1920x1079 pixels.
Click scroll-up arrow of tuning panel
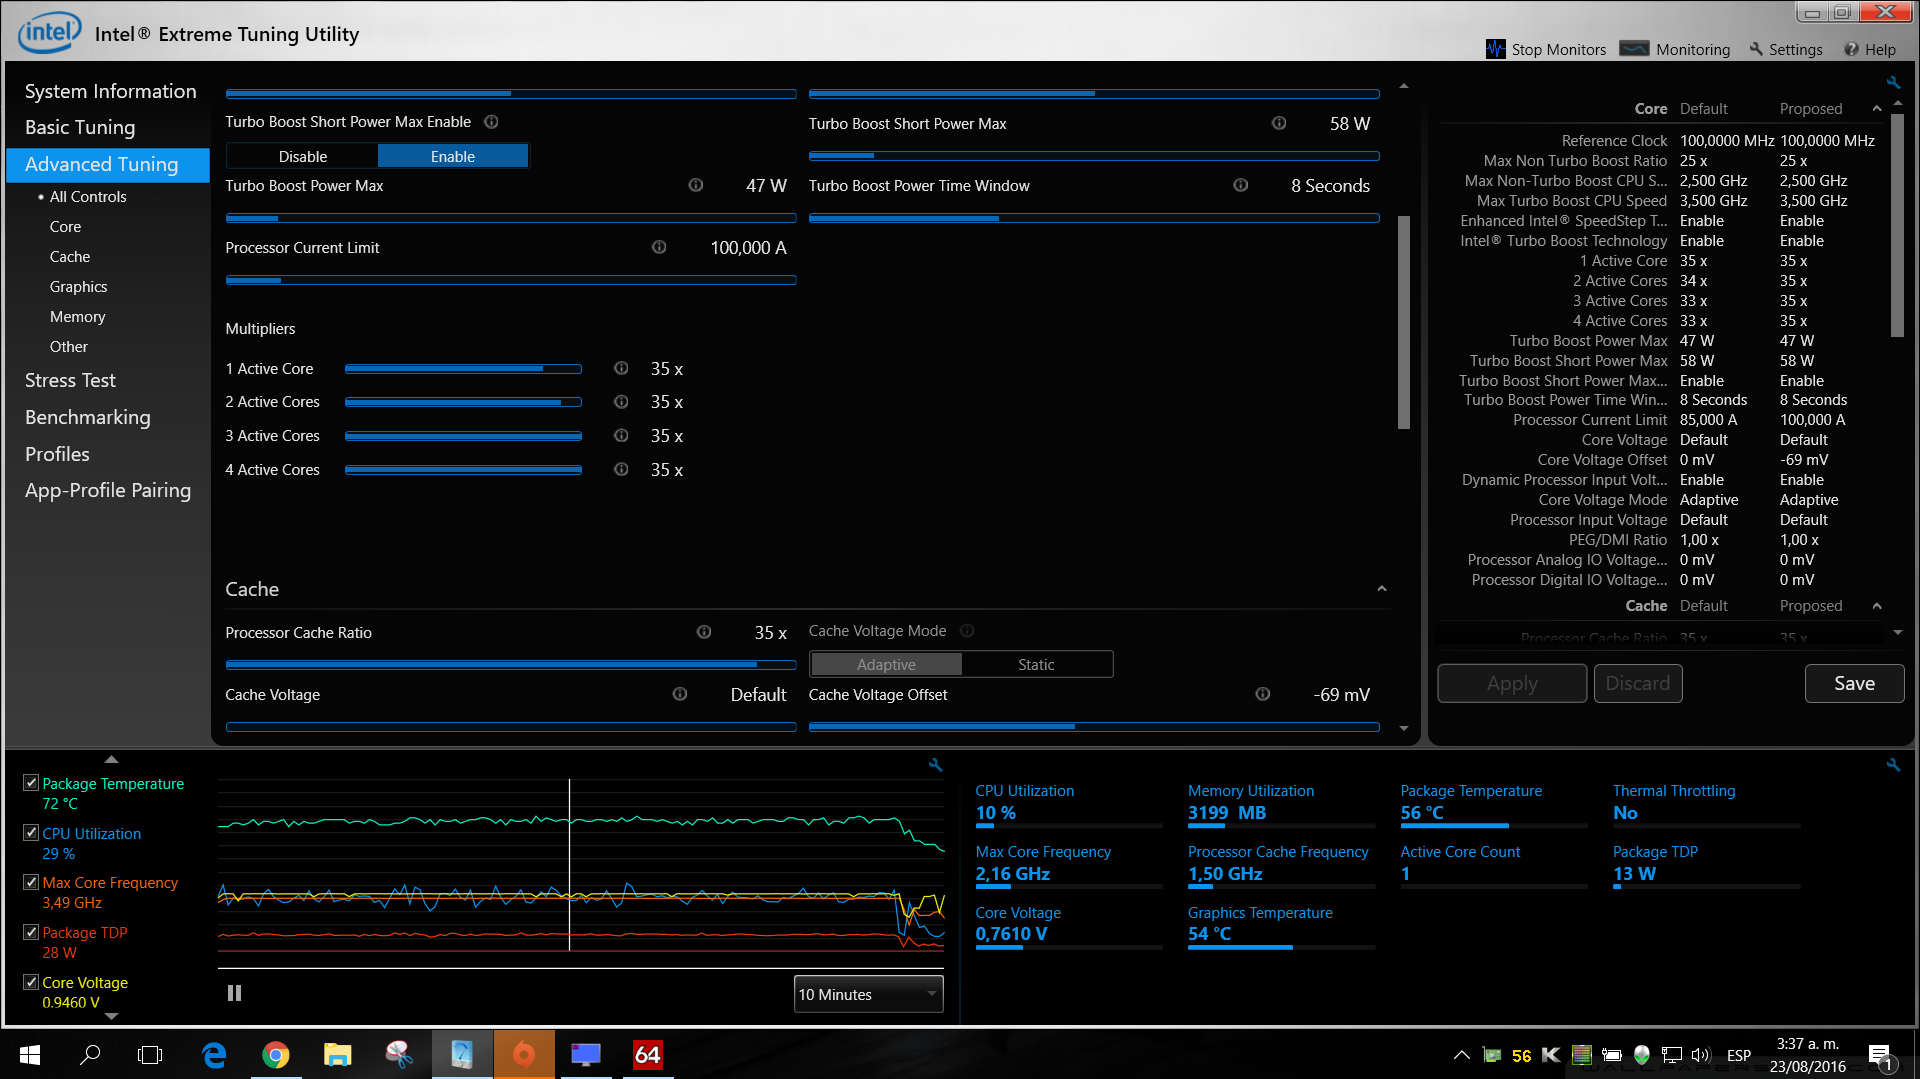coord(1404,87)
